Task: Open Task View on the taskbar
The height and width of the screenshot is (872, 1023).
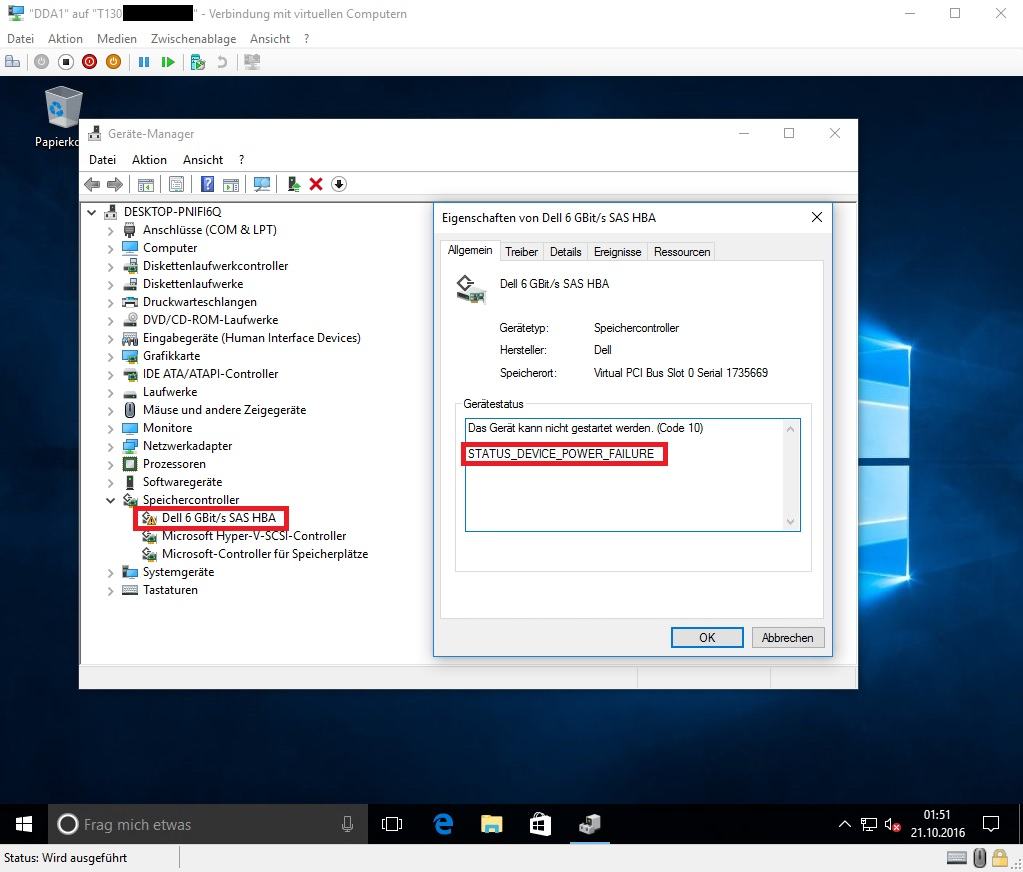Action: click(391, 824)
